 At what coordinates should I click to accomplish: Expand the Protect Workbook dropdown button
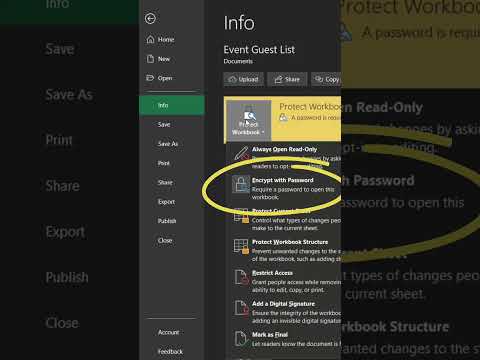[248, 120]
